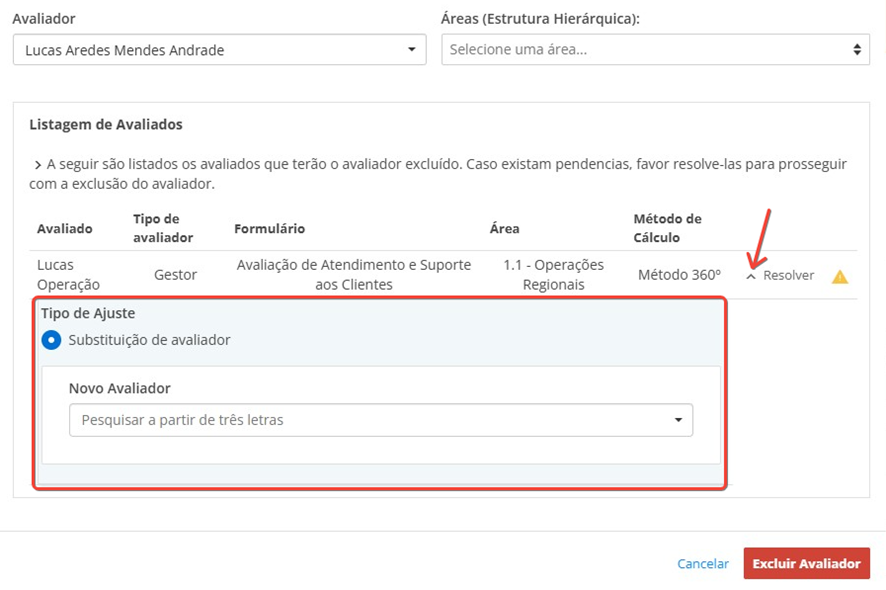This screenshot has width=886, height=590.
Task: Click the 'Tipo de avaliador' column header
Action: click(163, 228)
